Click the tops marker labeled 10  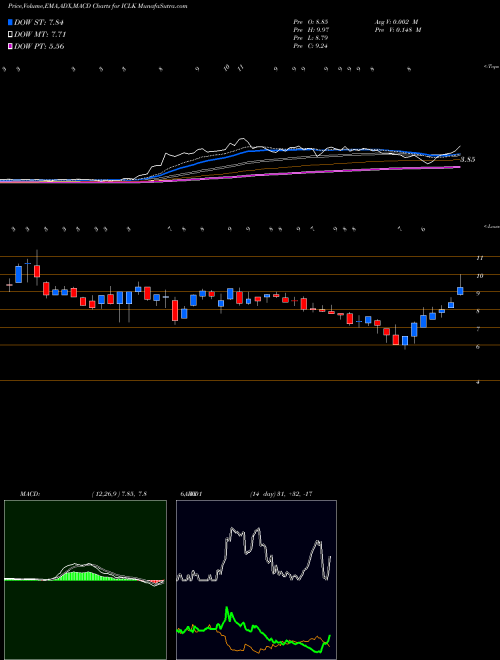coord(227,67)
